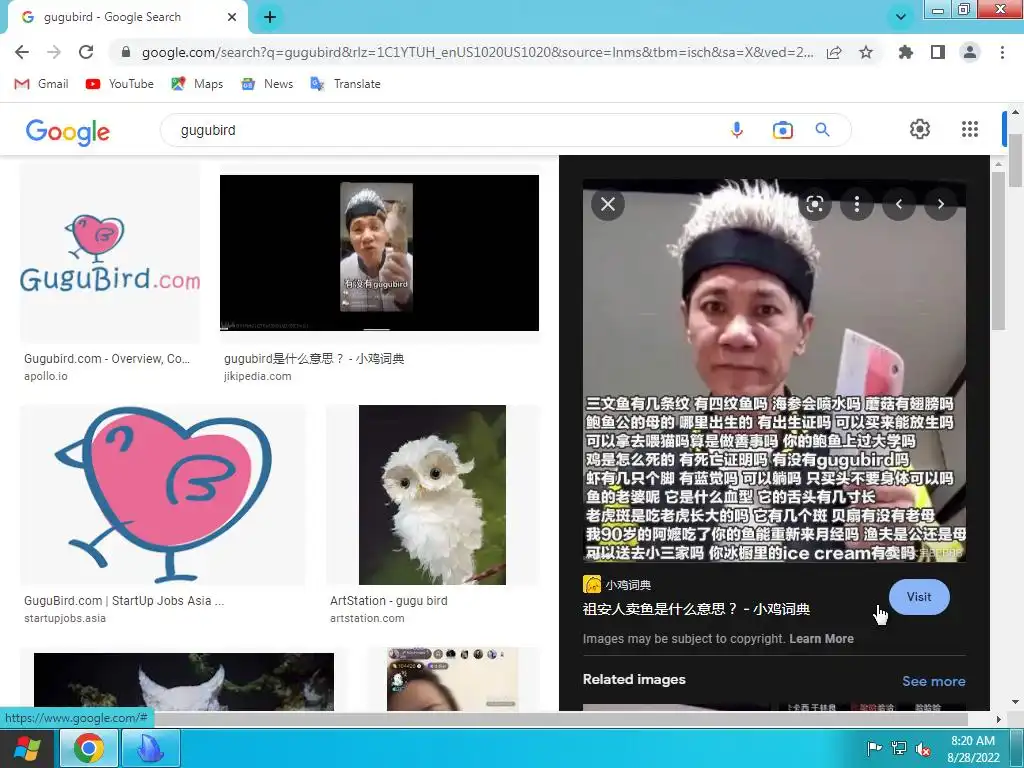Open the white owl ArtStation thumbnail
The height and width of the screenshot is (768, 1024).
click(x=432, y=495)
